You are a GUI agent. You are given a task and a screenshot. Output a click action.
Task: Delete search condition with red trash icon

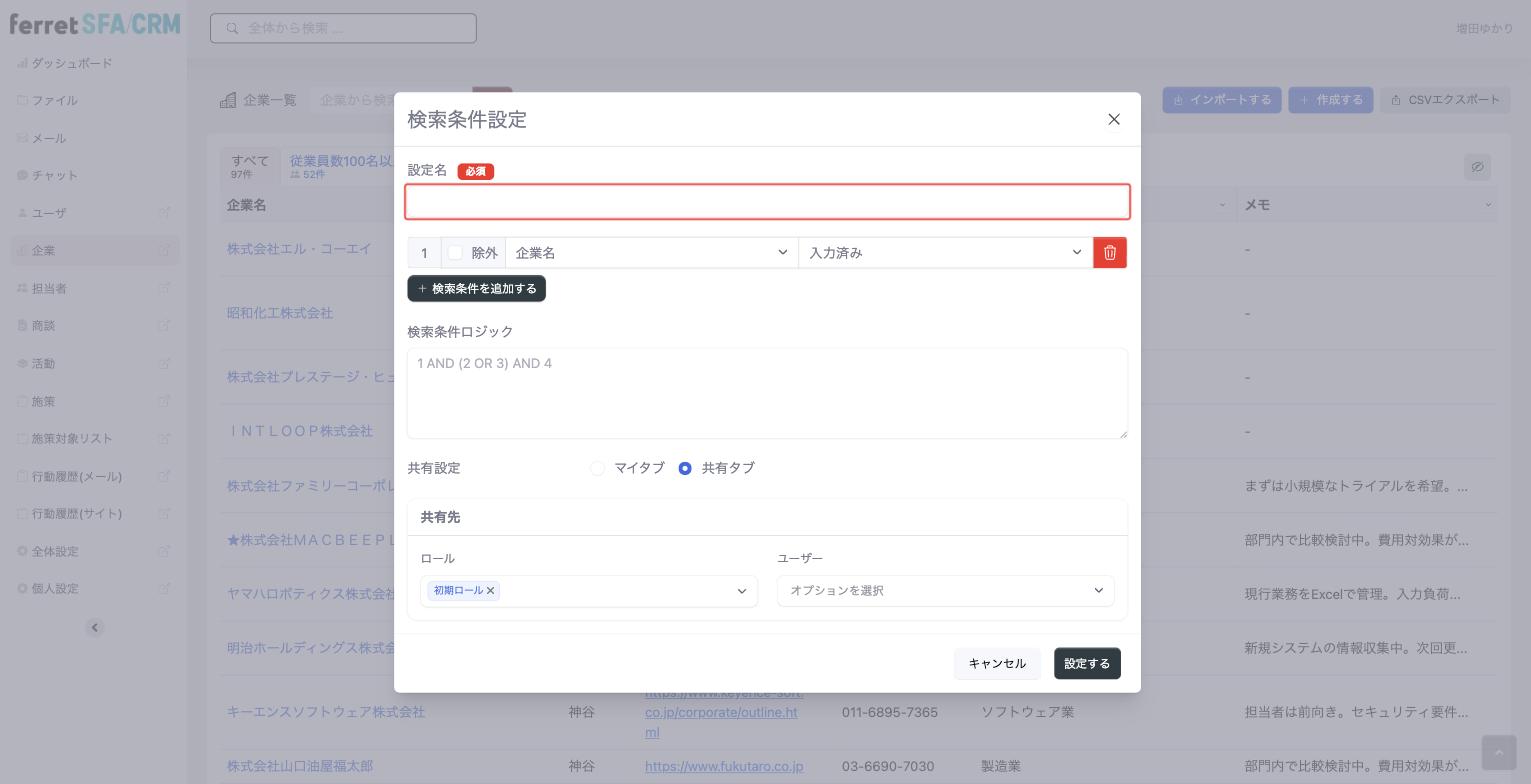click(1110, 253)
